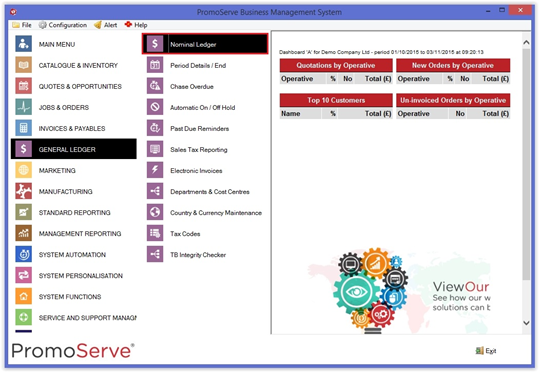
Task: Open the Help menu
Action: (x=136, y=25)
